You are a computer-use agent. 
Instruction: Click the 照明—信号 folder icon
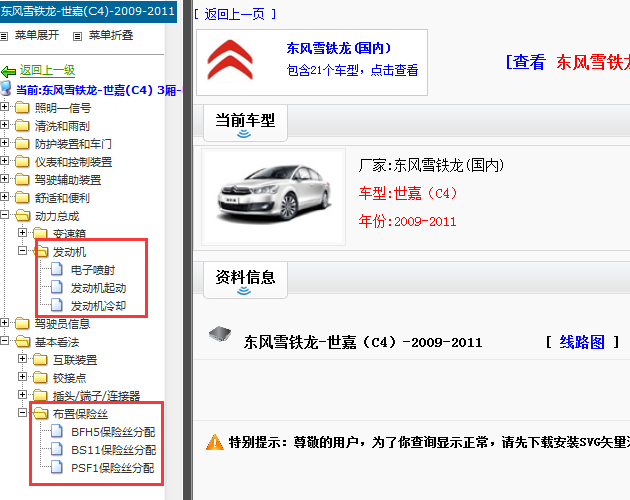click(x=22, y=107)
